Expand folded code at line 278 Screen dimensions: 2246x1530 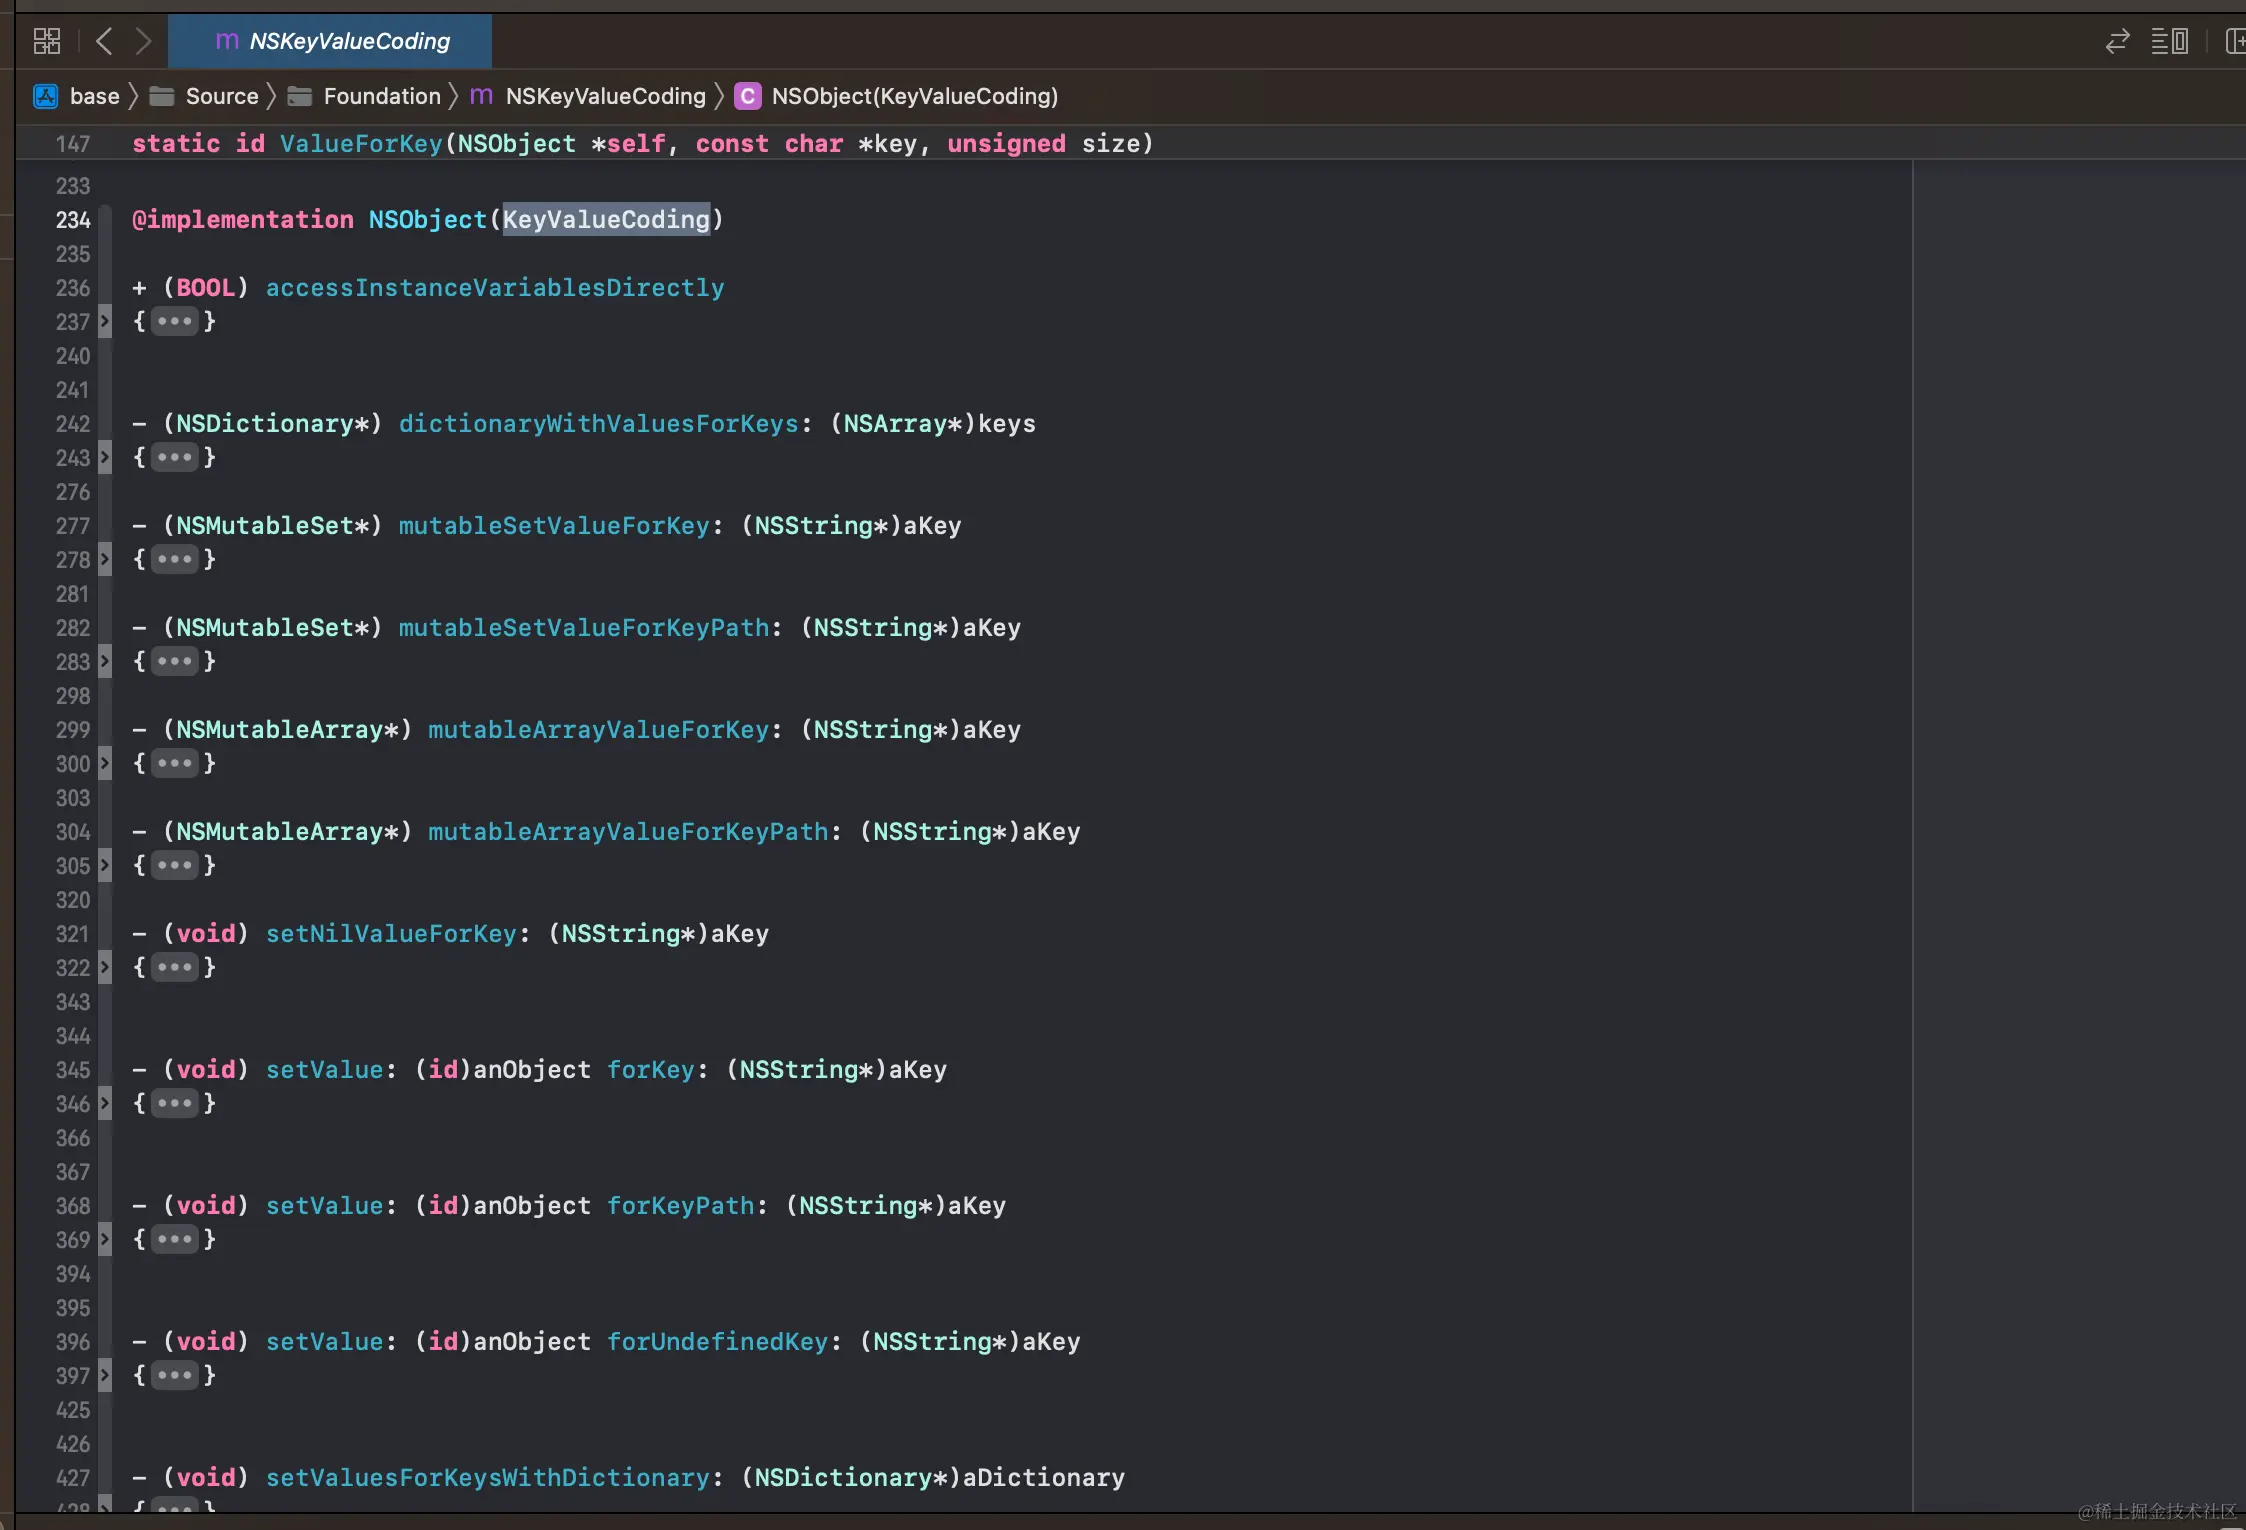point(105,560)
